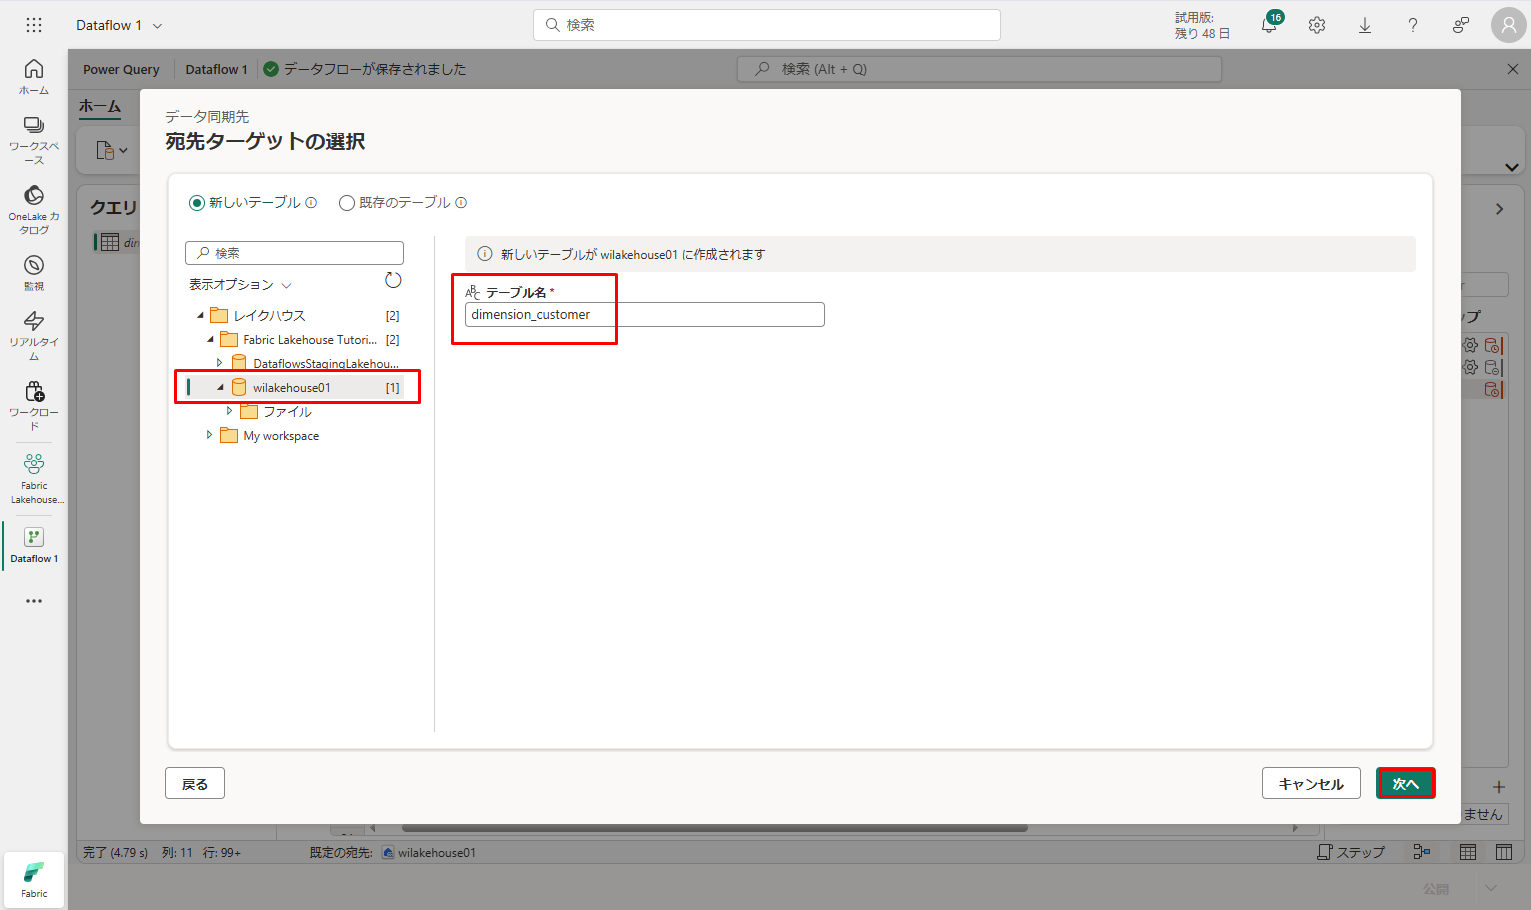Click the add step plus icon
The height and width of the screenshot is (910, 1531).
[1499, 787]
